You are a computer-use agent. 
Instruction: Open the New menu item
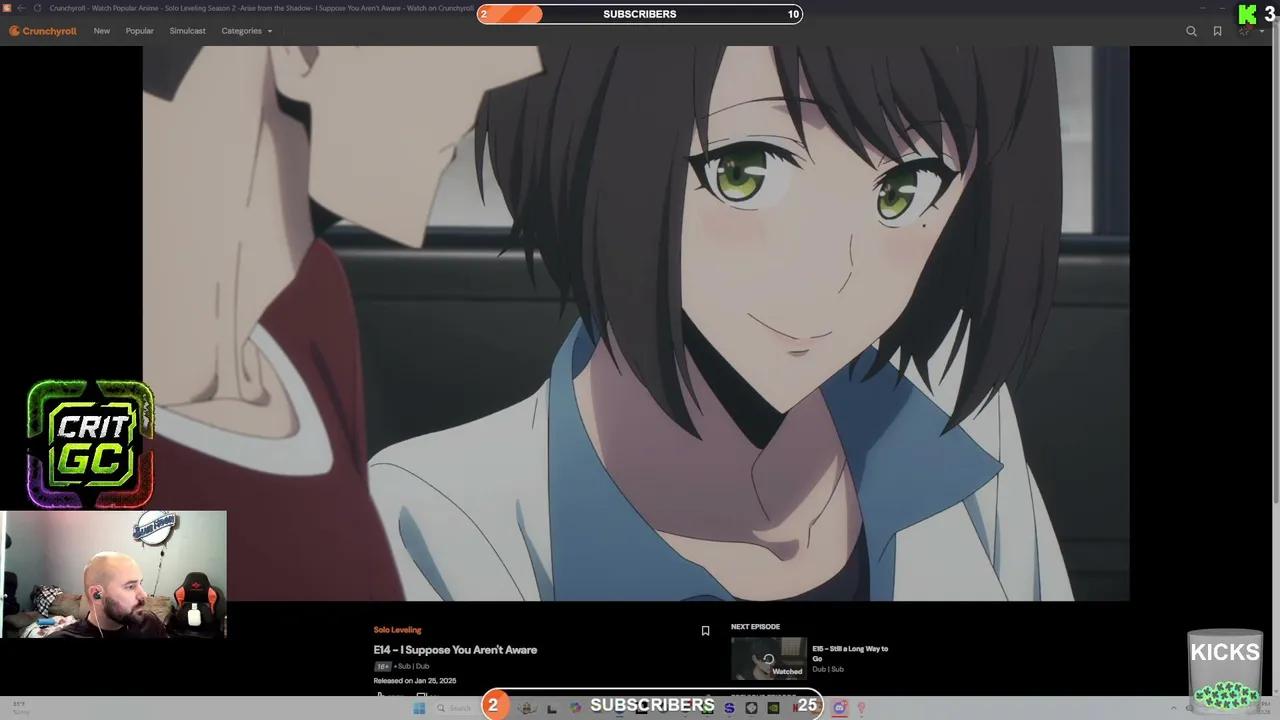click(102, 31)
